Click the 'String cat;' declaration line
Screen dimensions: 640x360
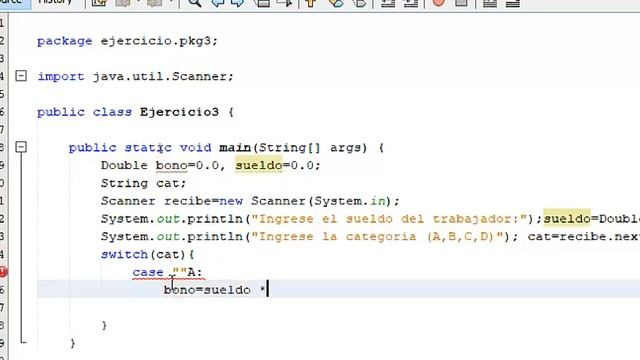[x=143, y=183]
